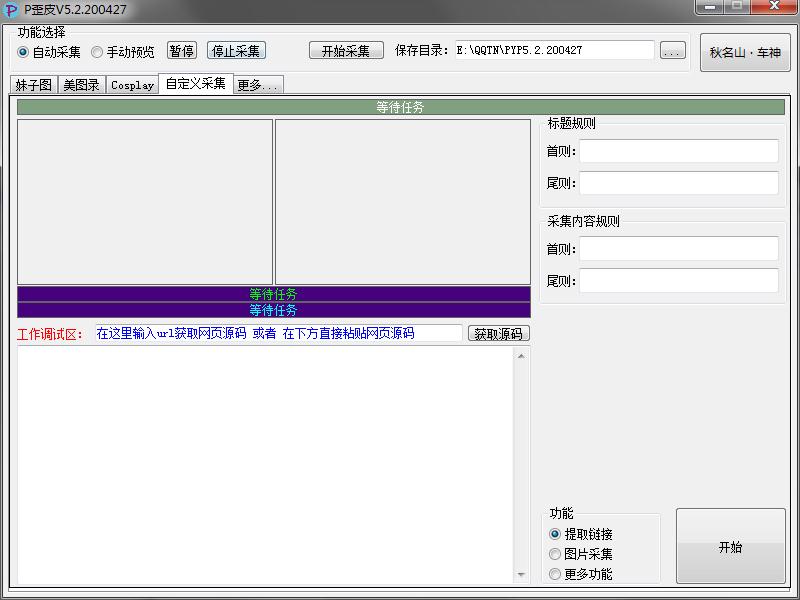Switch to 妹子图 tab
The image size is (800, 600).
tap(34, 85)
